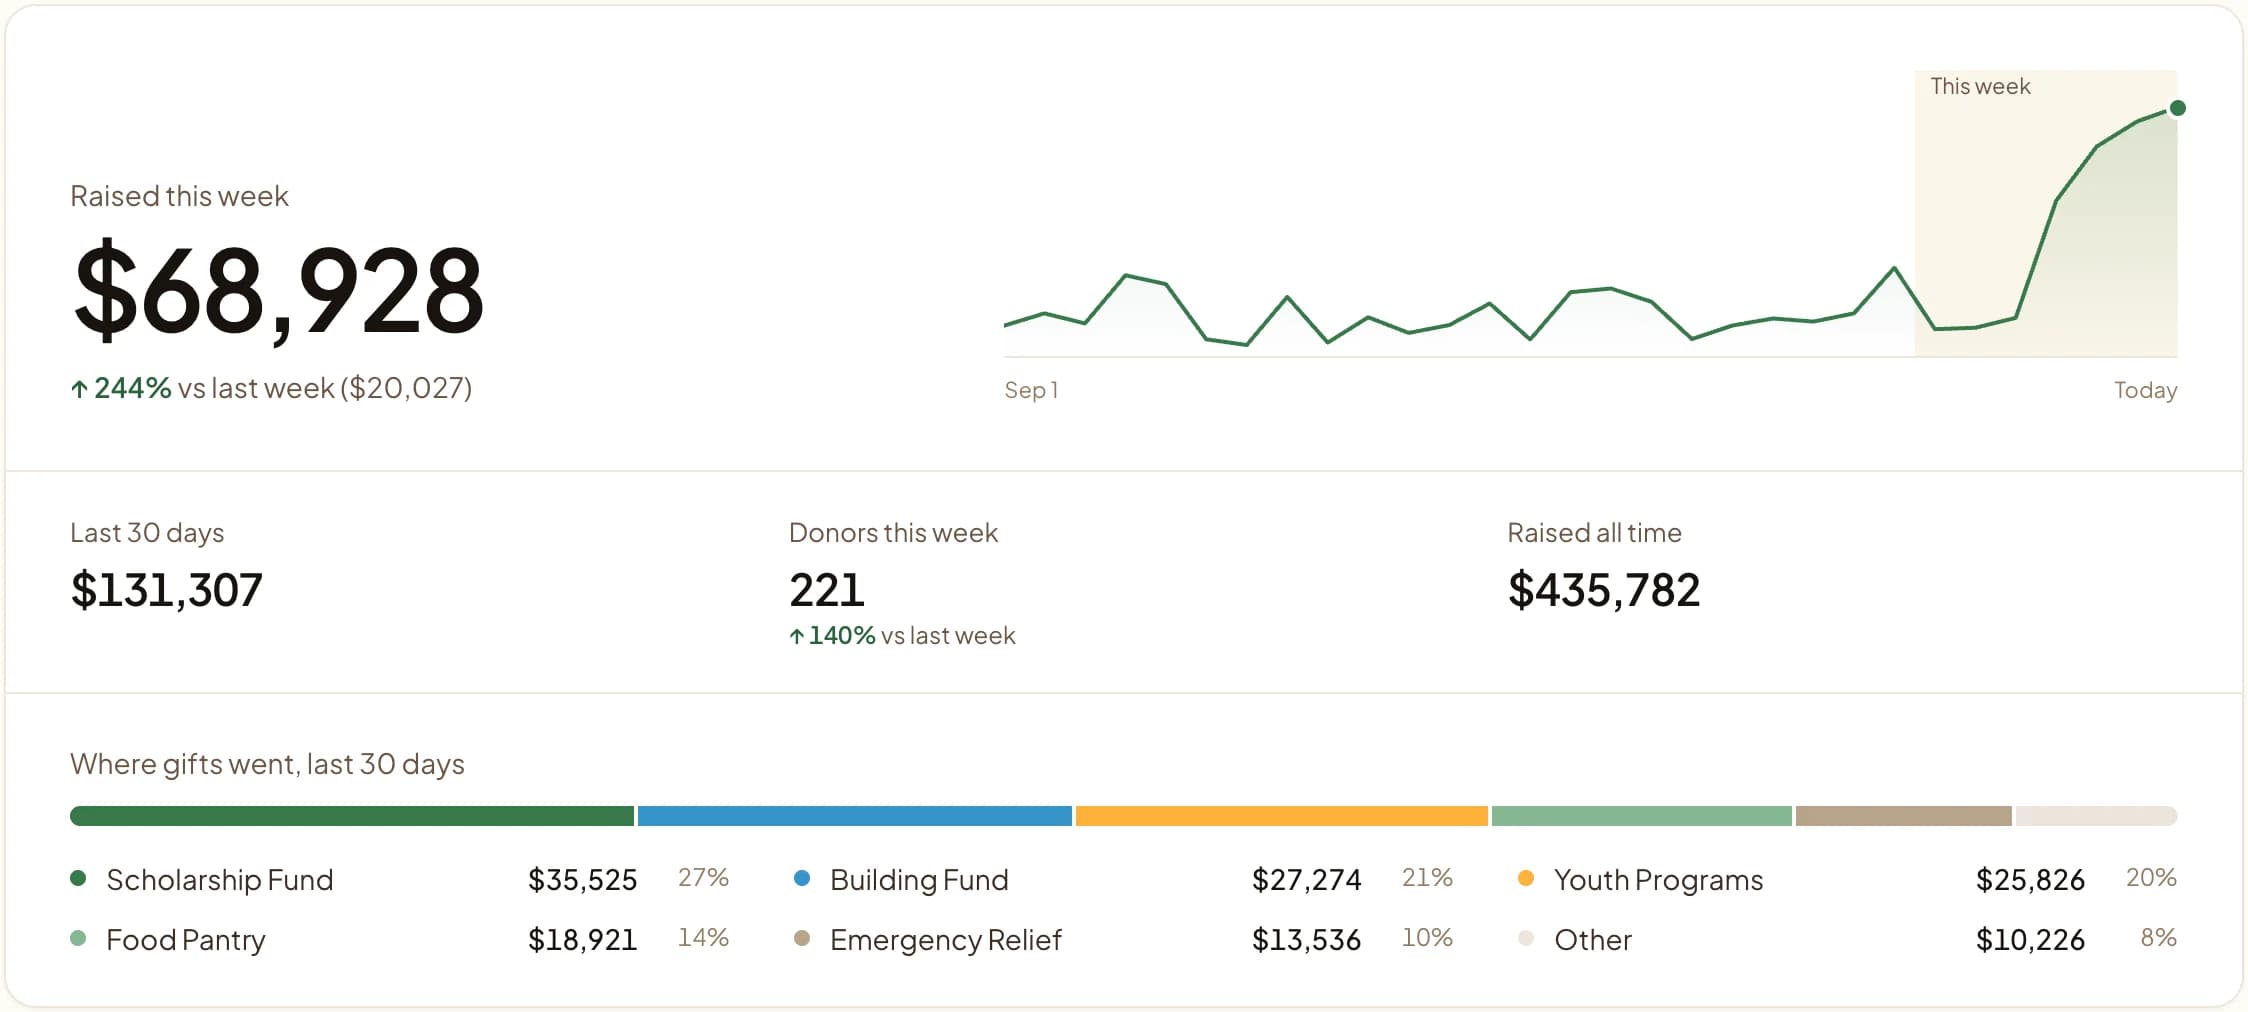Click the "Where gifts went, last 30 days" heading

click(267, 764)
